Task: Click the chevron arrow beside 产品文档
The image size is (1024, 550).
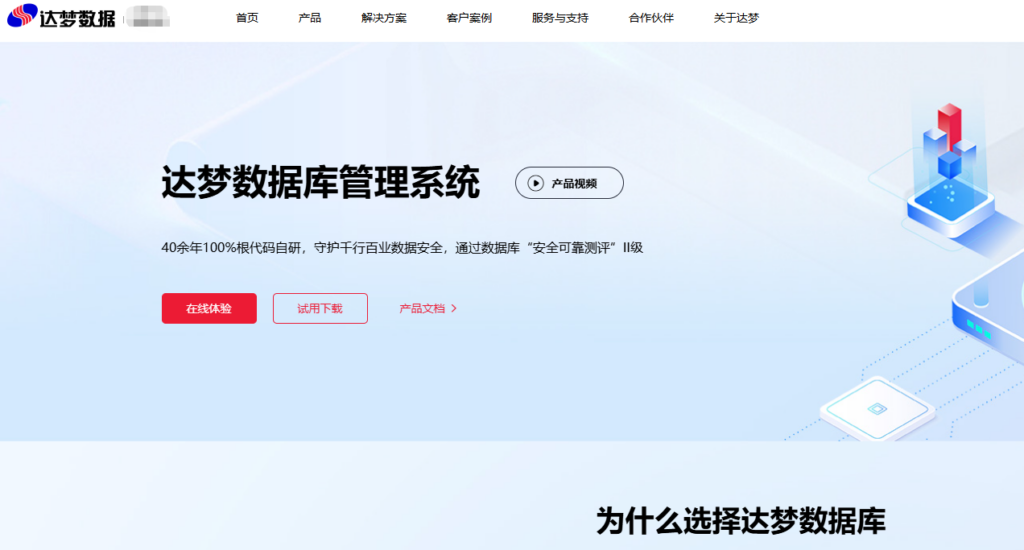Action: tap(454, 308)
